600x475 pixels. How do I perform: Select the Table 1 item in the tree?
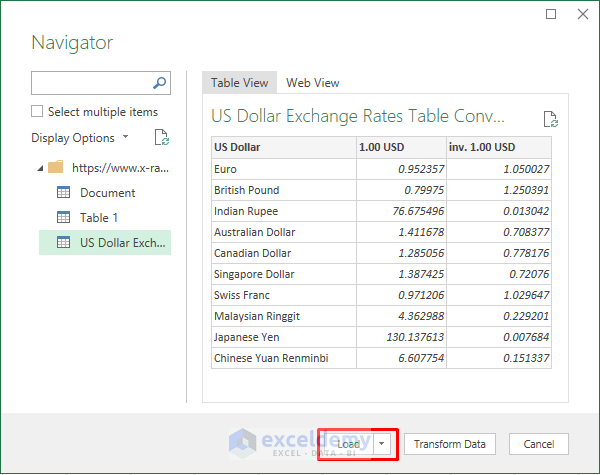click(99, 218)
